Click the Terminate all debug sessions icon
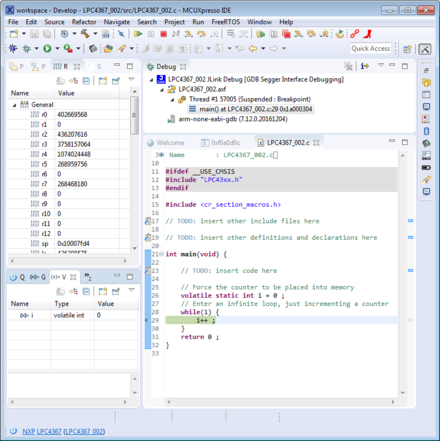Screen dimensions: 440x441 pyautogui.click(x=286, y=34)
